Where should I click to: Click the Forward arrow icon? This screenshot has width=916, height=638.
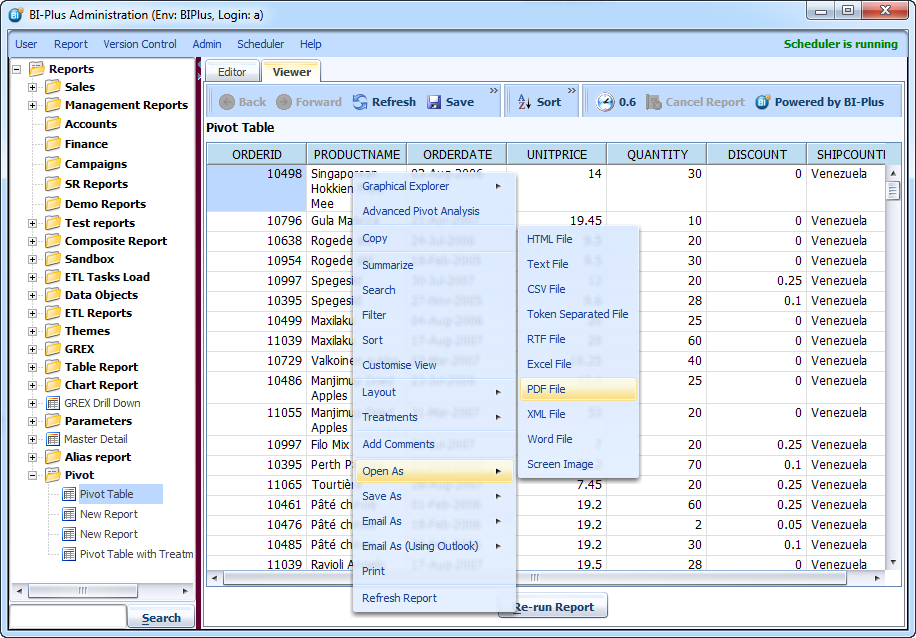[x=284, y=102]
